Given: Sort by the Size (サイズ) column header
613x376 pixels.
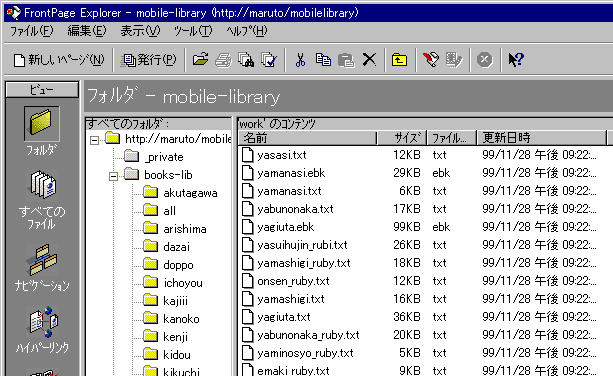Looking at the screenshot, I should point(402,138).
